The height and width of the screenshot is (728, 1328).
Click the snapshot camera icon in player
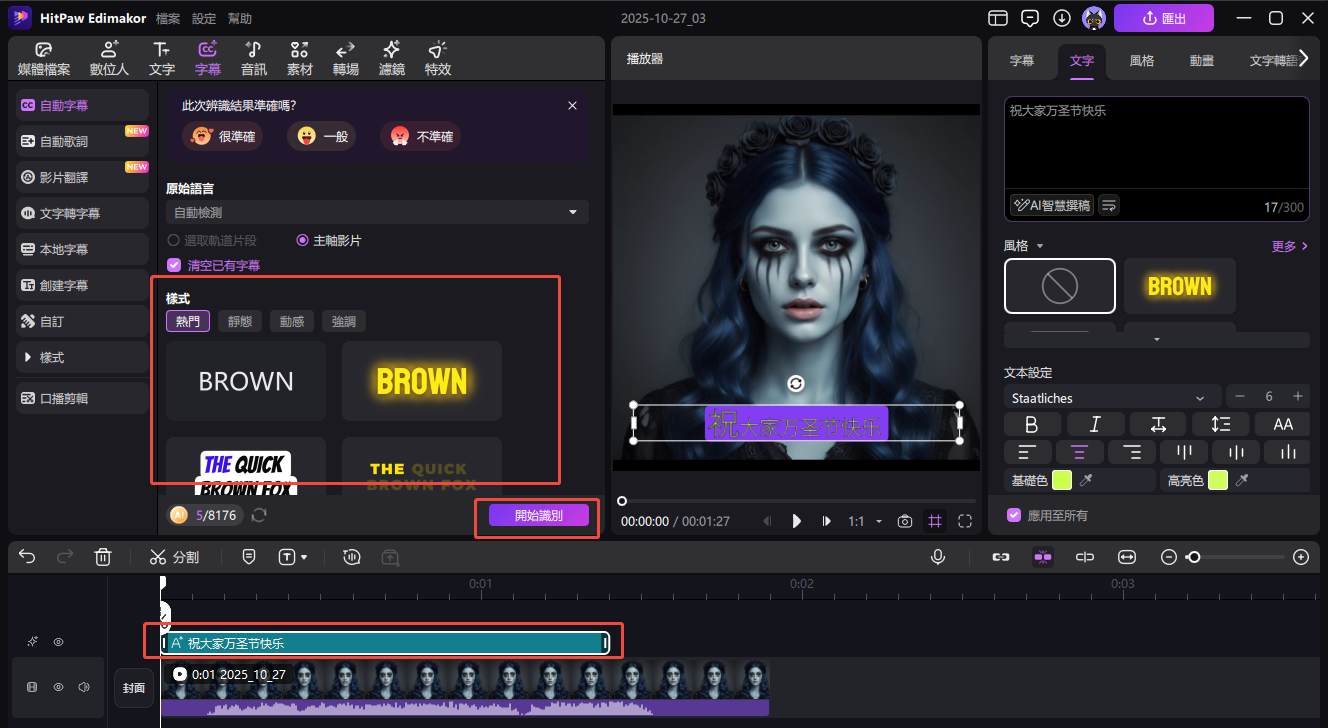pos(905,521)
